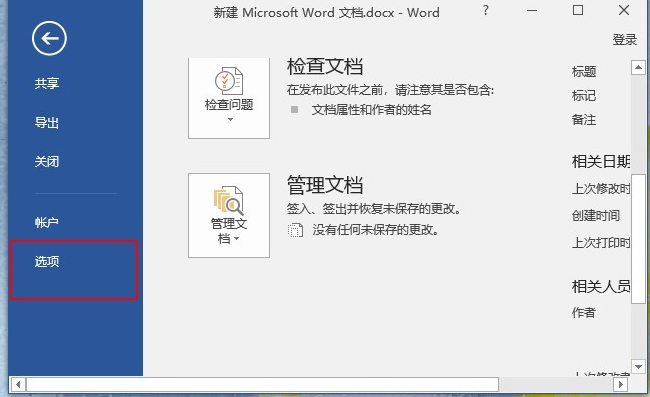
Task: Click the 相关人员 heading
Action: pyautogui.click(x=601, y=286)
